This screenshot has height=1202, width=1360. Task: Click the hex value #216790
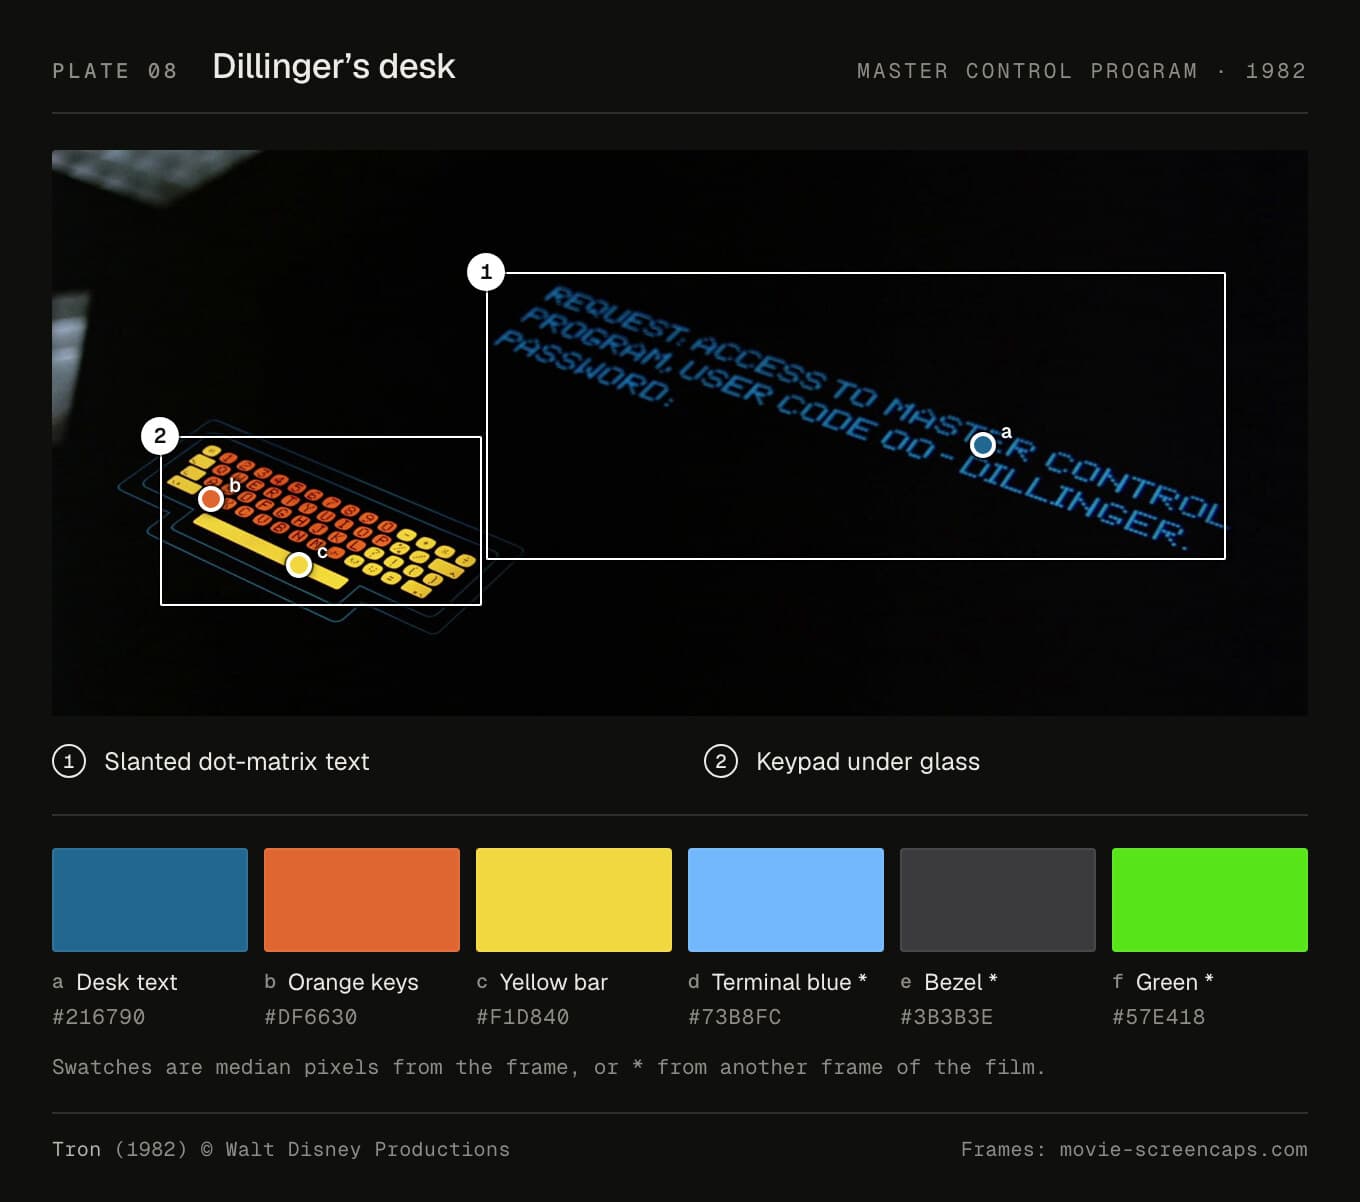[99, 1017]
